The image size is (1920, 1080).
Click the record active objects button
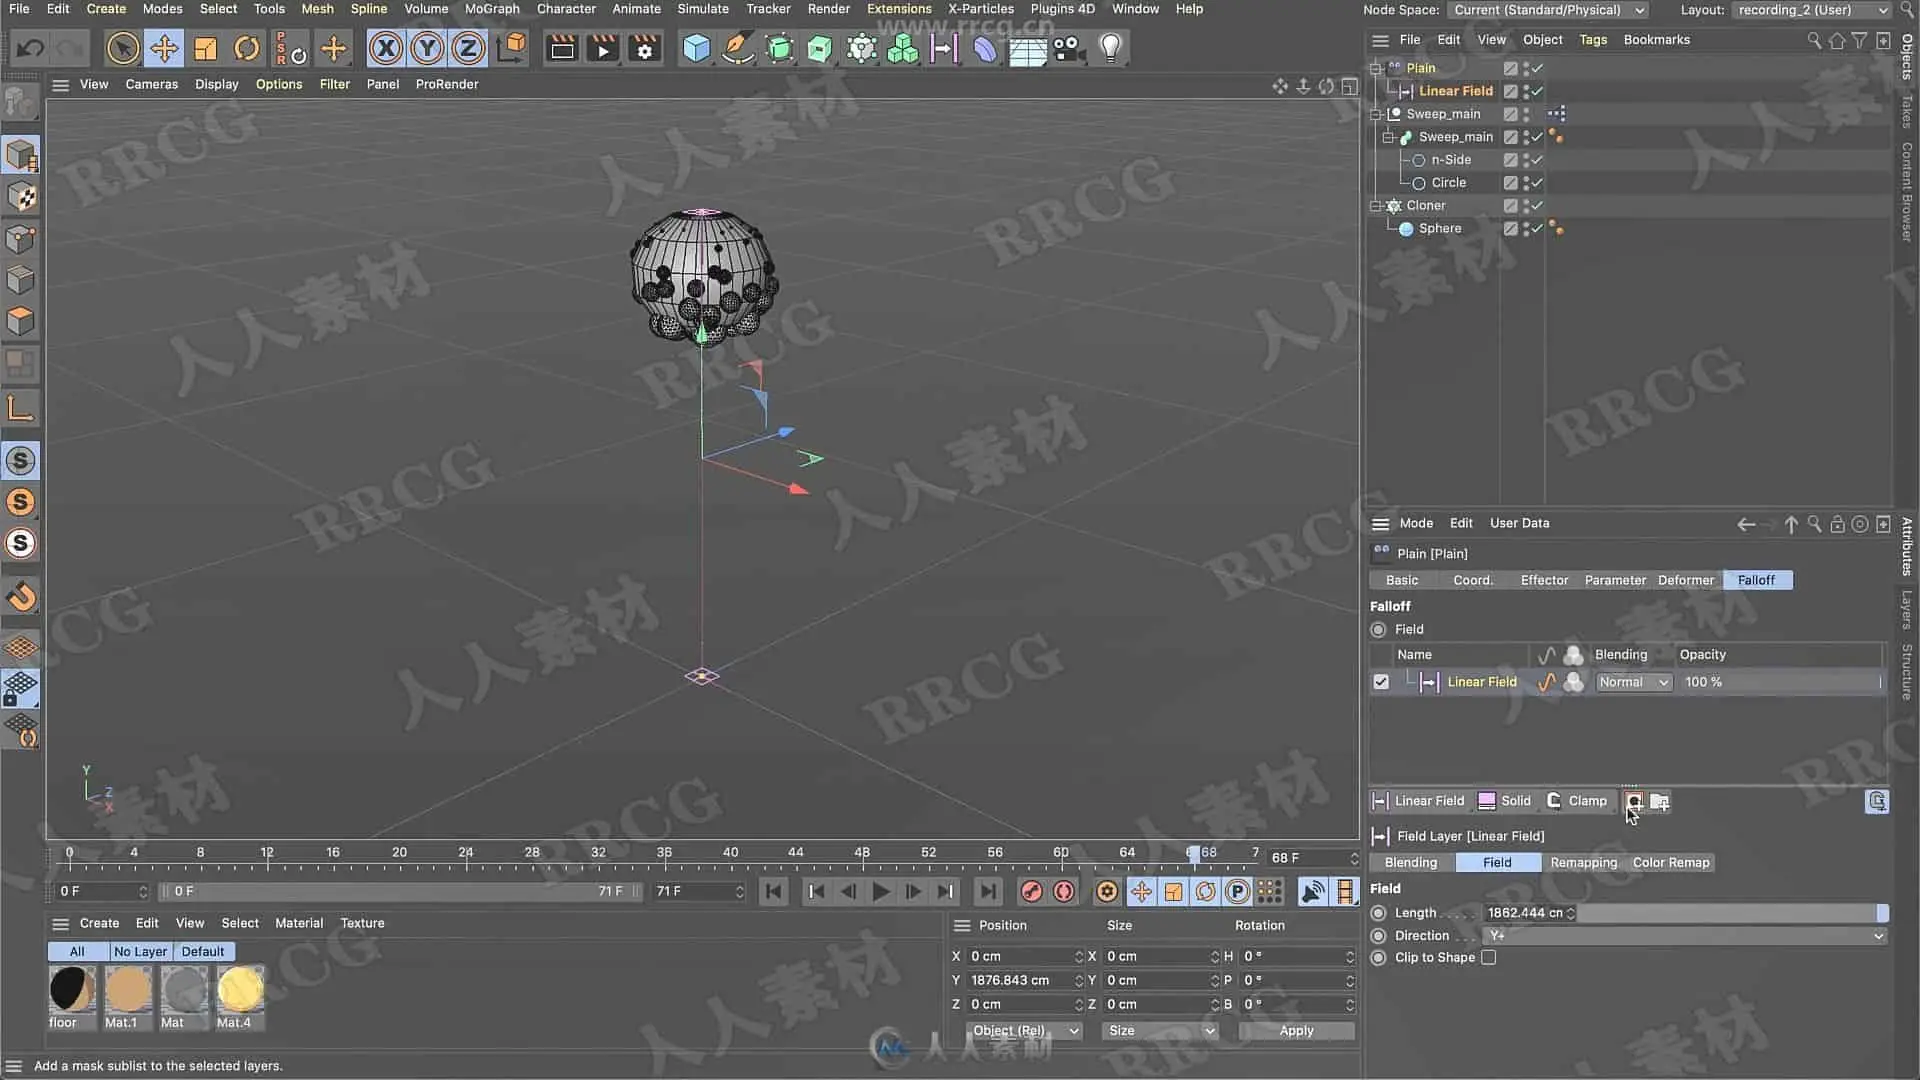point(1032,891)
